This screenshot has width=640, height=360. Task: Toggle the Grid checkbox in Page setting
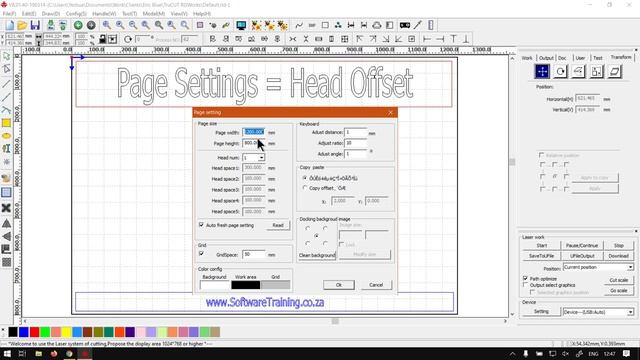pyautogui.click(x=201, y=254)
